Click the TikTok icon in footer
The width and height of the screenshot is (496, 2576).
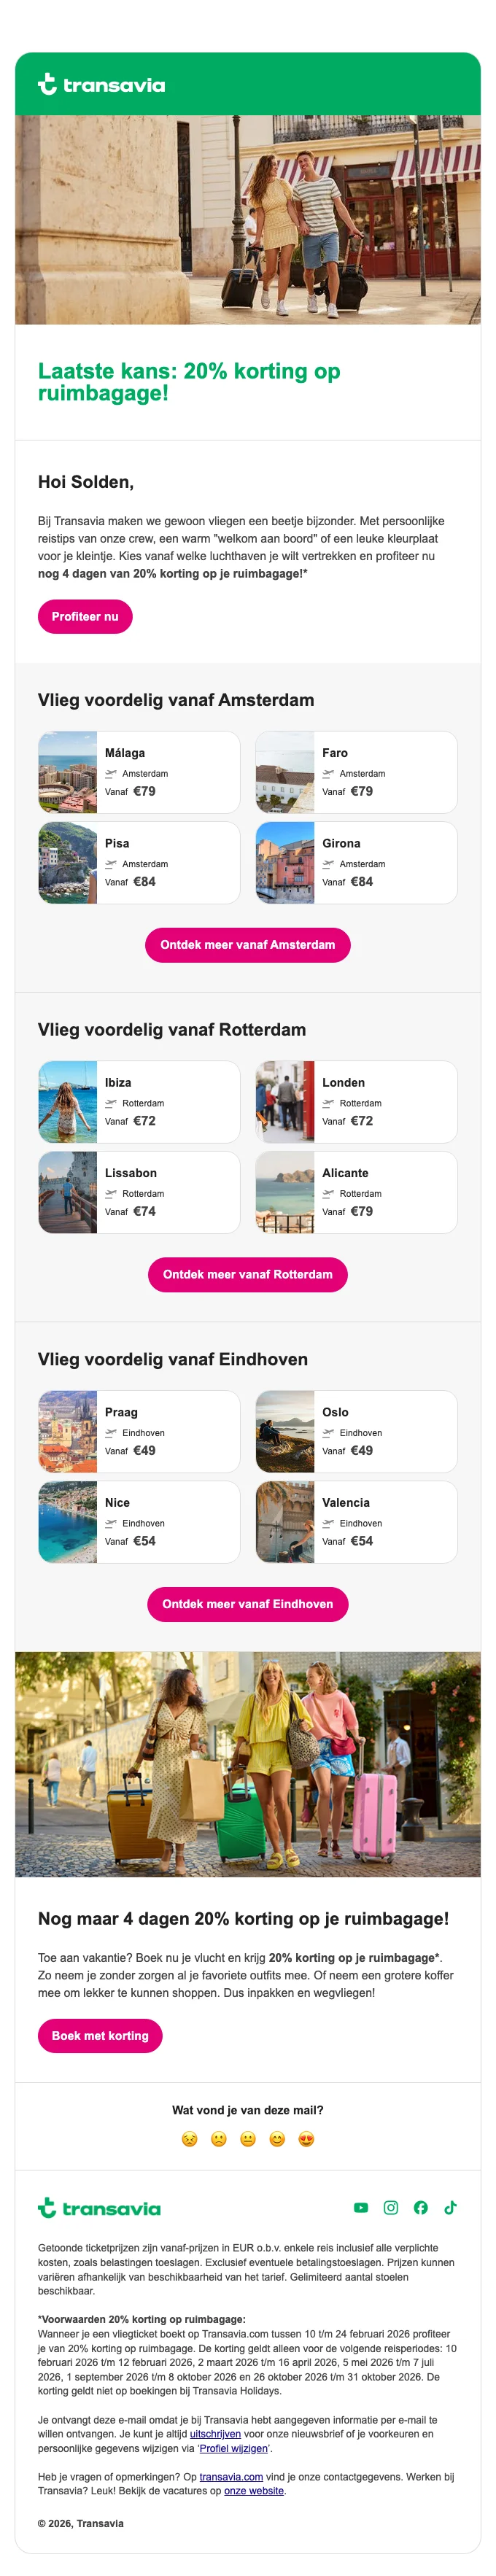coord(451,2207)
